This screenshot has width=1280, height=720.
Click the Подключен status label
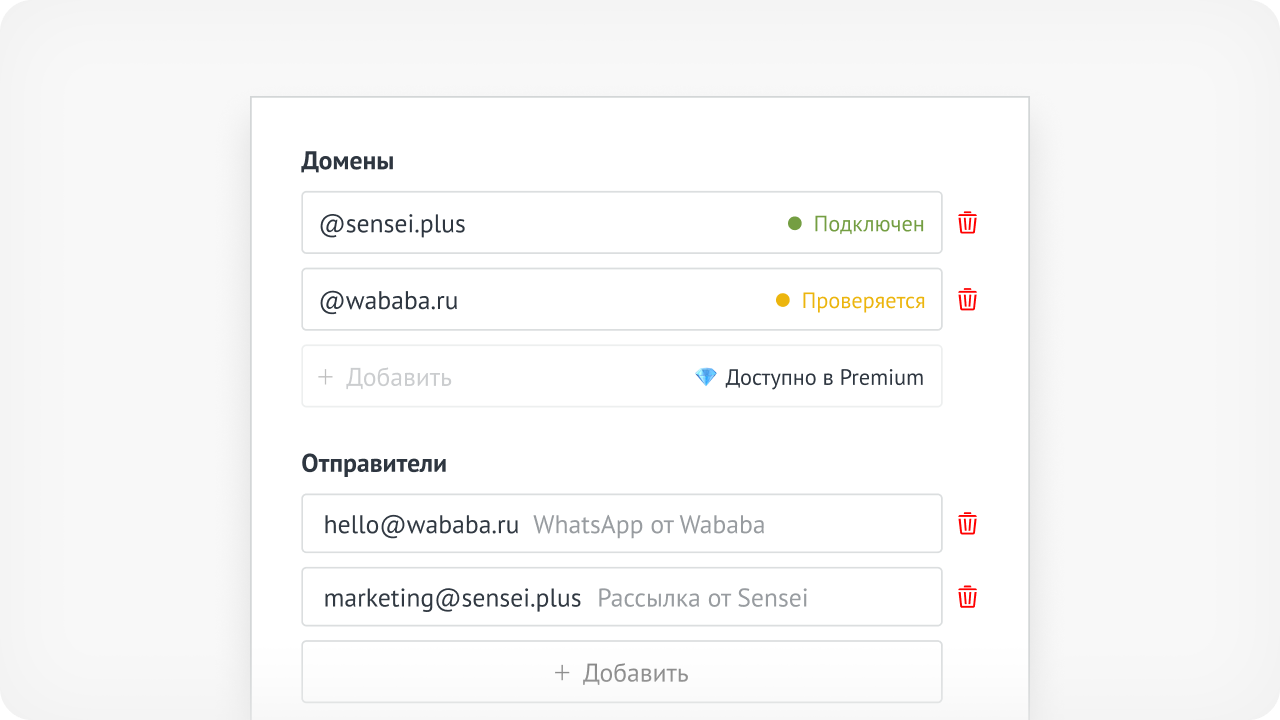click(x=869, y=224)
